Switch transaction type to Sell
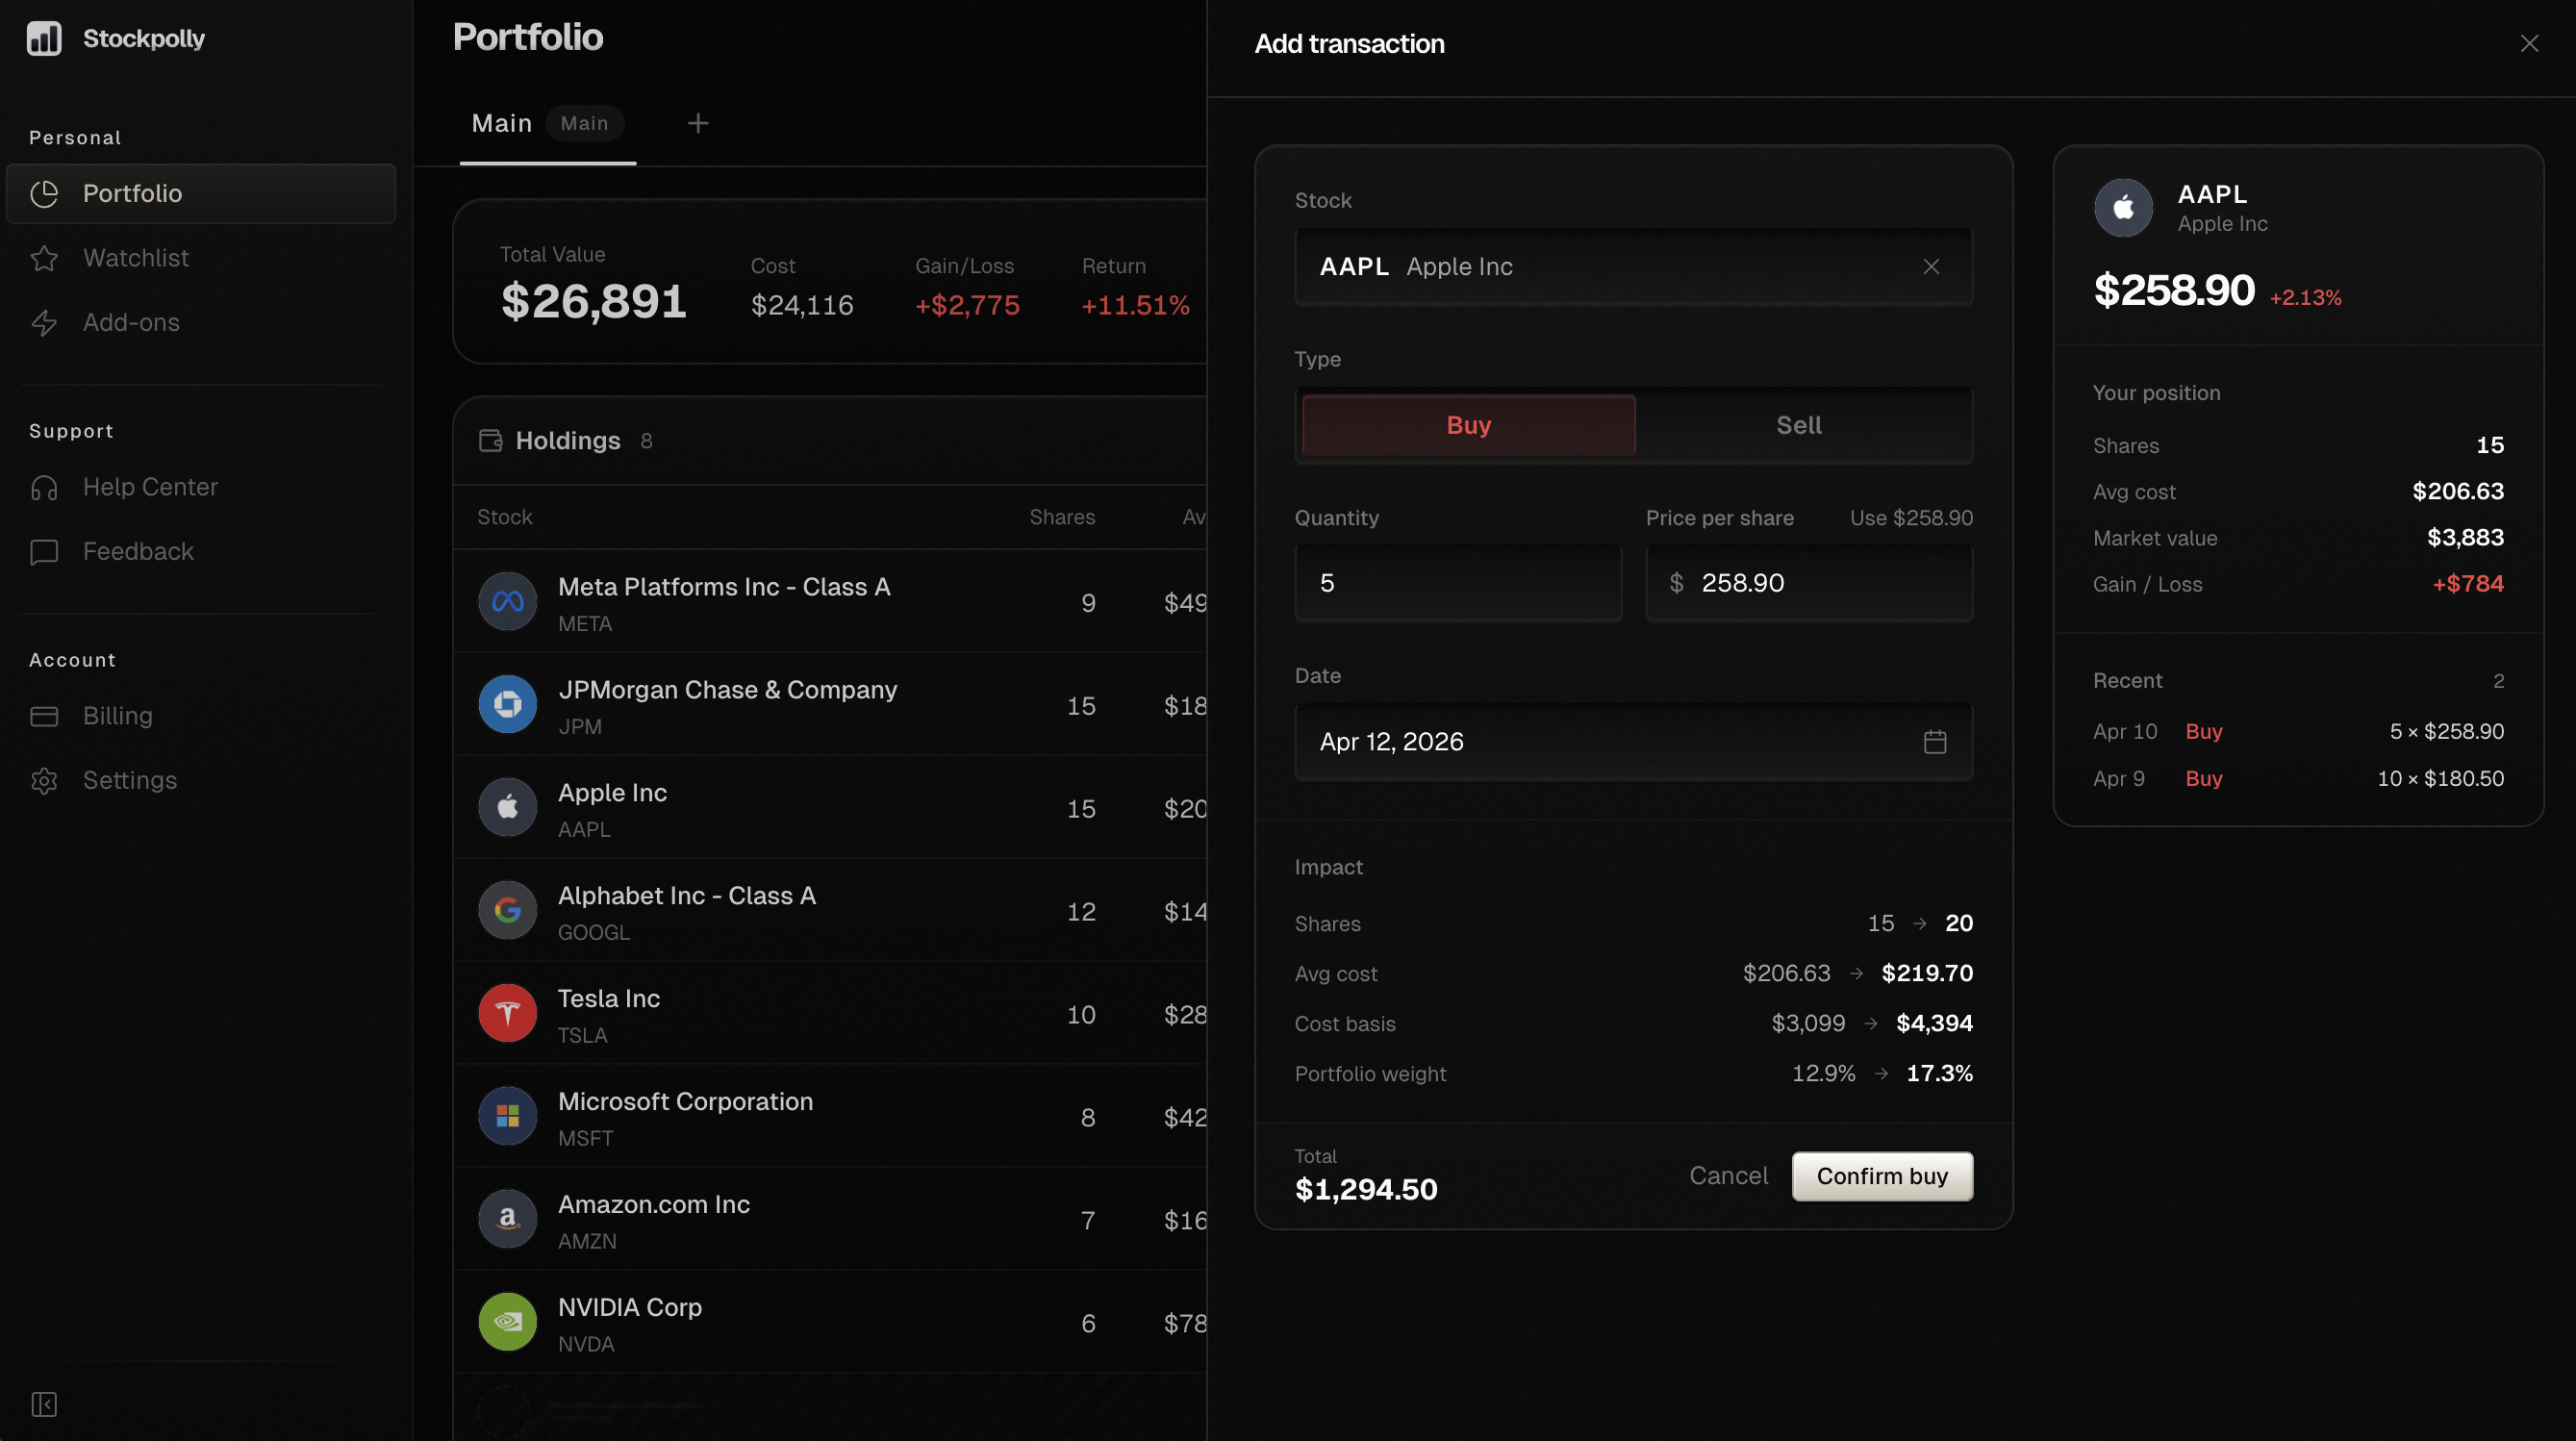Viewport: 2576px width, 1441px height. (1798, 424)
